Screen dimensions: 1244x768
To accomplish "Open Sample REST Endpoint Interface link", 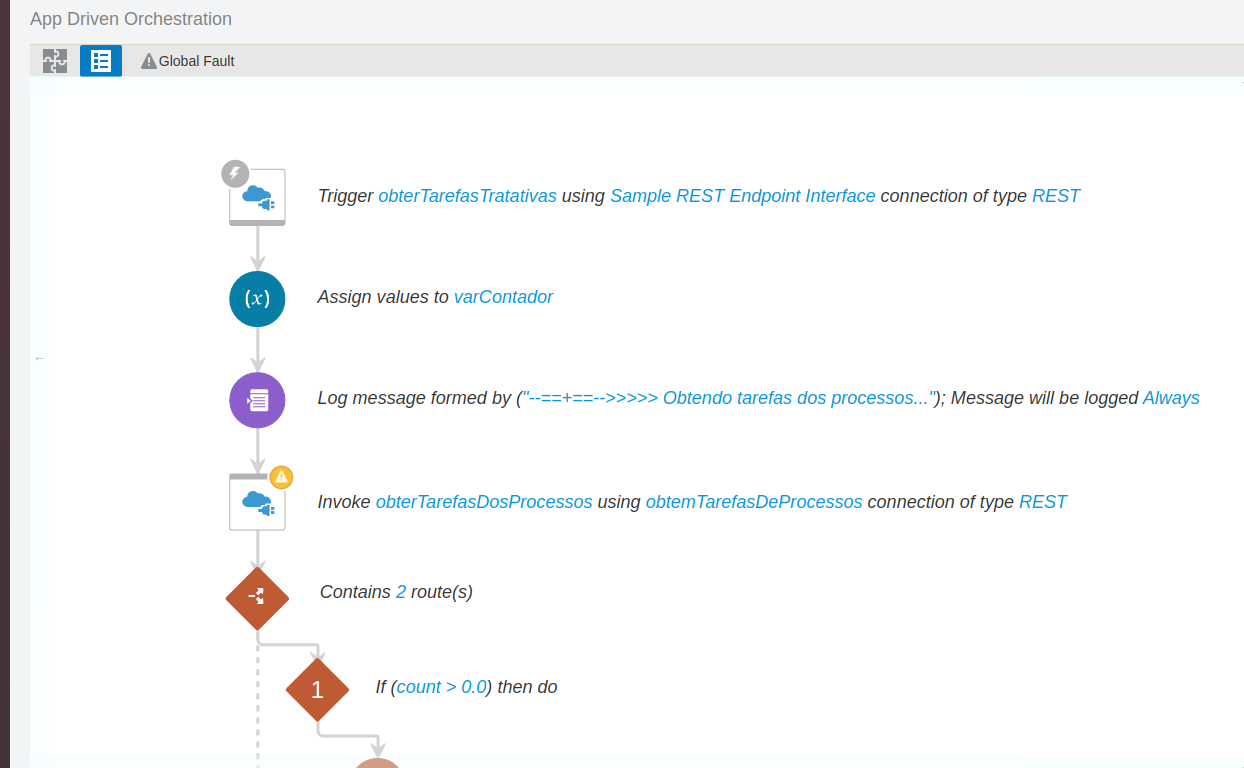I will pyautogui.click(x=743, y=196).
